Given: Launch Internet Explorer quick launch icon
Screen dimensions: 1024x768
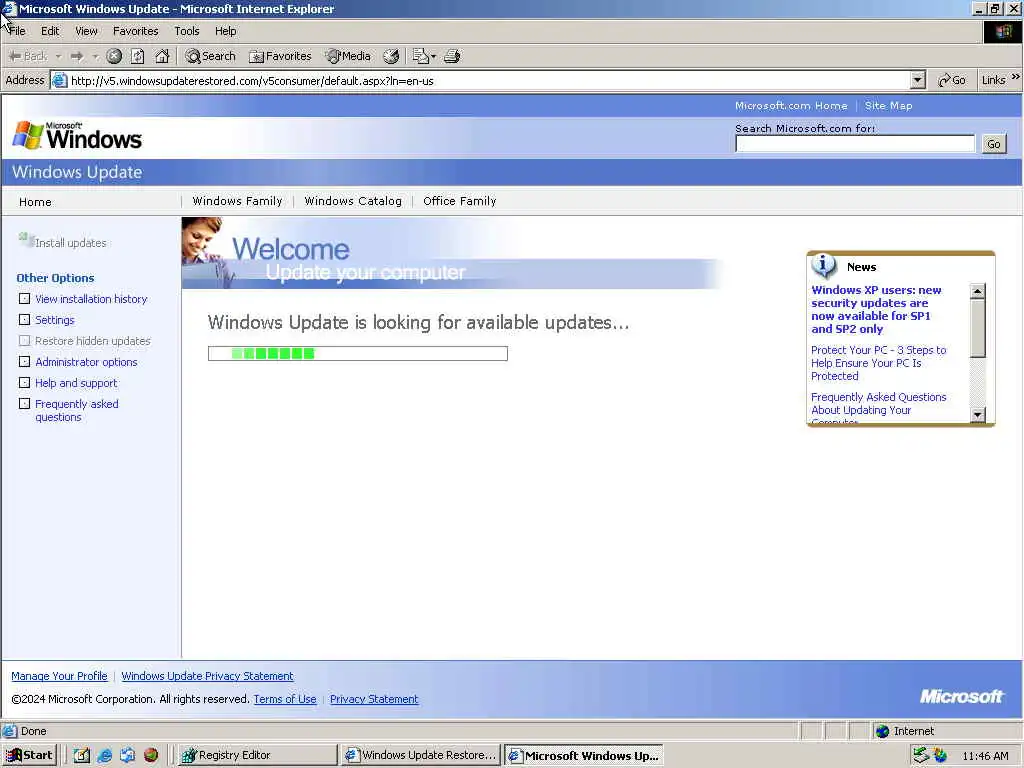Looking at the screenshot, I should [104, 755].
